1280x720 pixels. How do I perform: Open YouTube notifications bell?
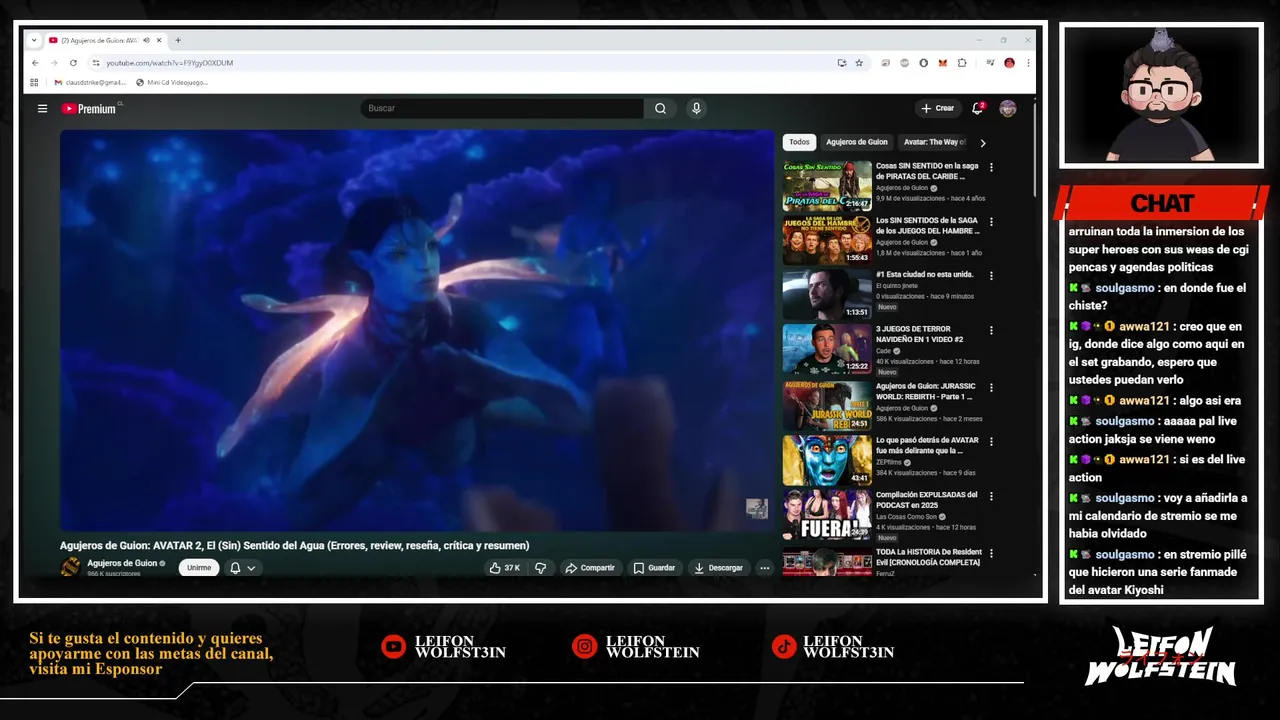pyautogui.click(x=978, y=108)
